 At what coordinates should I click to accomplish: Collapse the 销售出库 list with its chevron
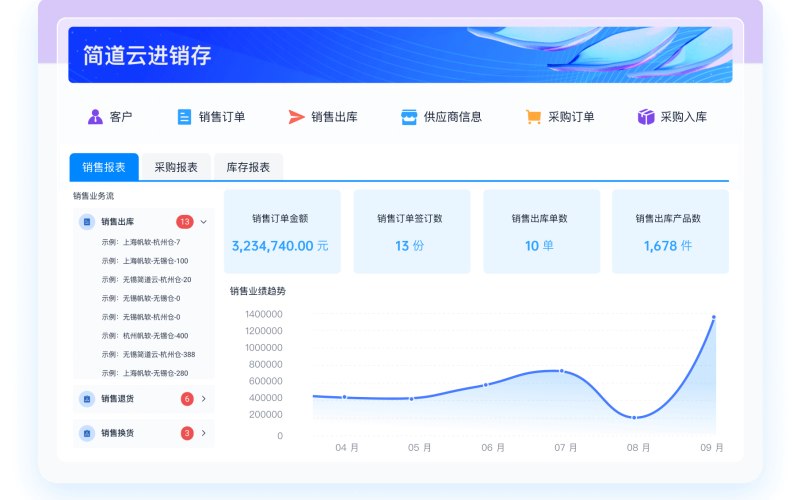tap(204, 222)
